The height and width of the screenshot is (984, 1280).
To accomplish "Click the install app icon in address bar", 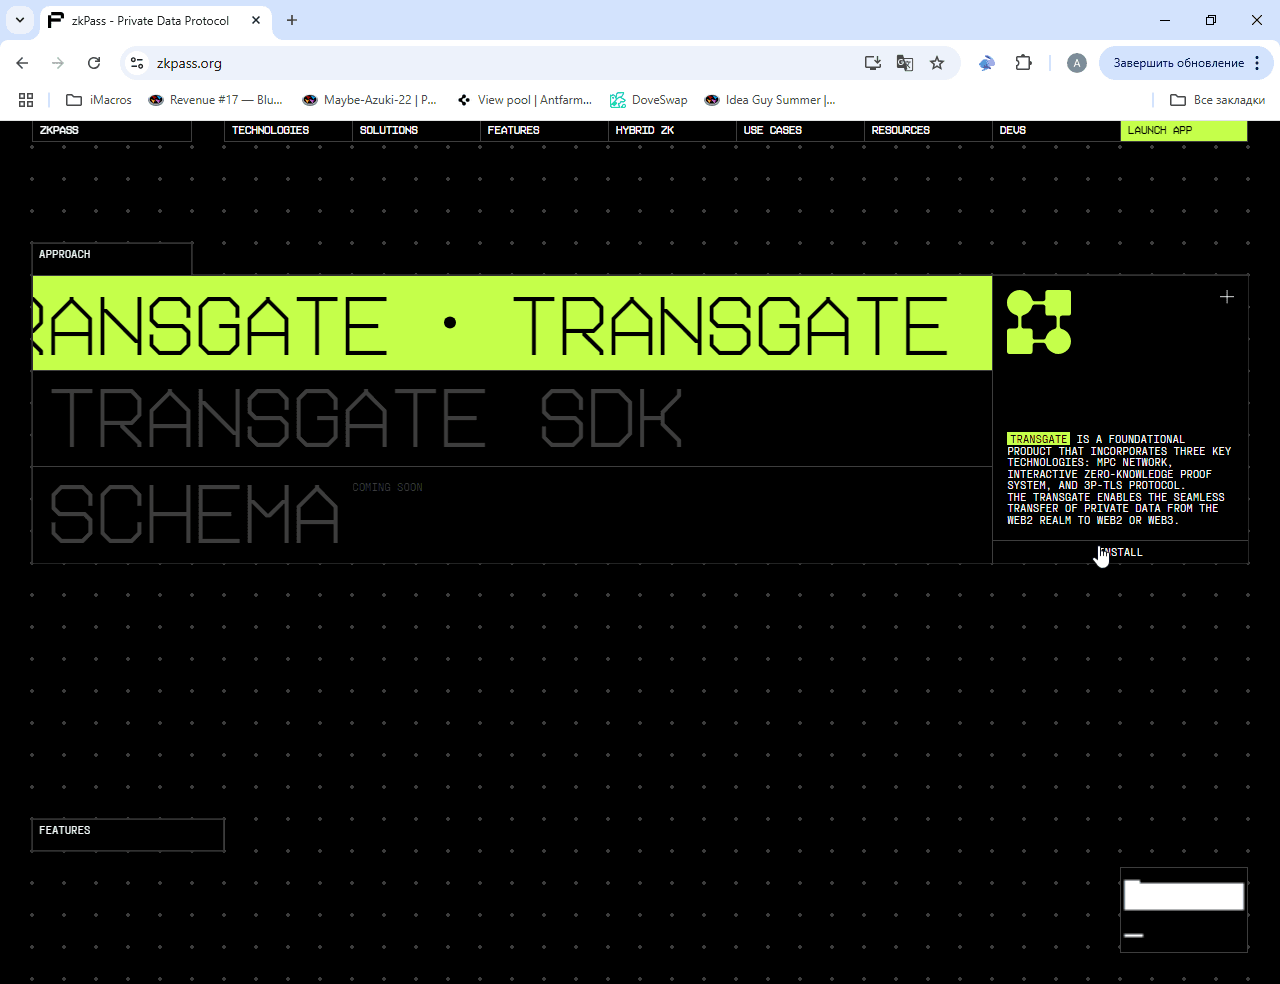I will pos(873,63).
